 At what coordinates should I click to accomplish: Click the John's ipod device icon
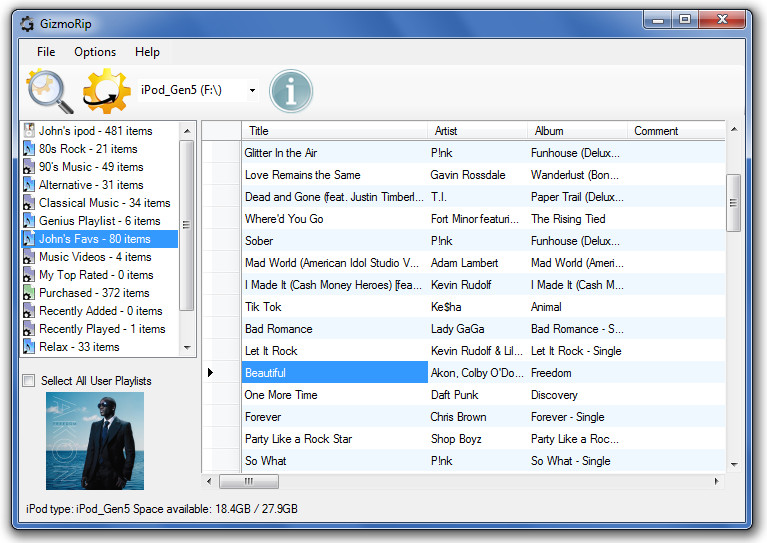tap(29, 131)
